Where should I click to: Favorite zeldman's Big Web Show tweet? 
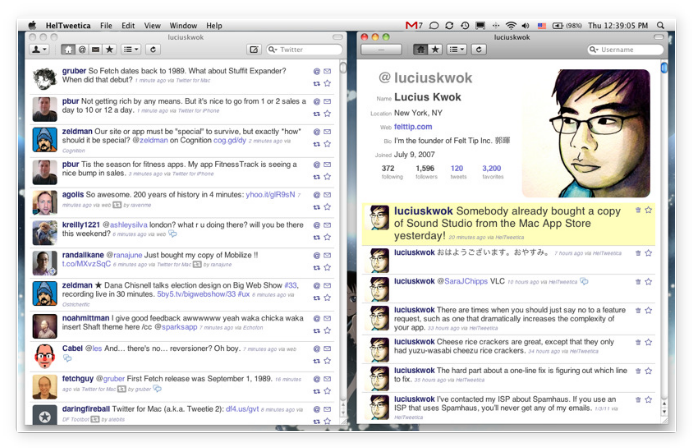pos(327,298)
